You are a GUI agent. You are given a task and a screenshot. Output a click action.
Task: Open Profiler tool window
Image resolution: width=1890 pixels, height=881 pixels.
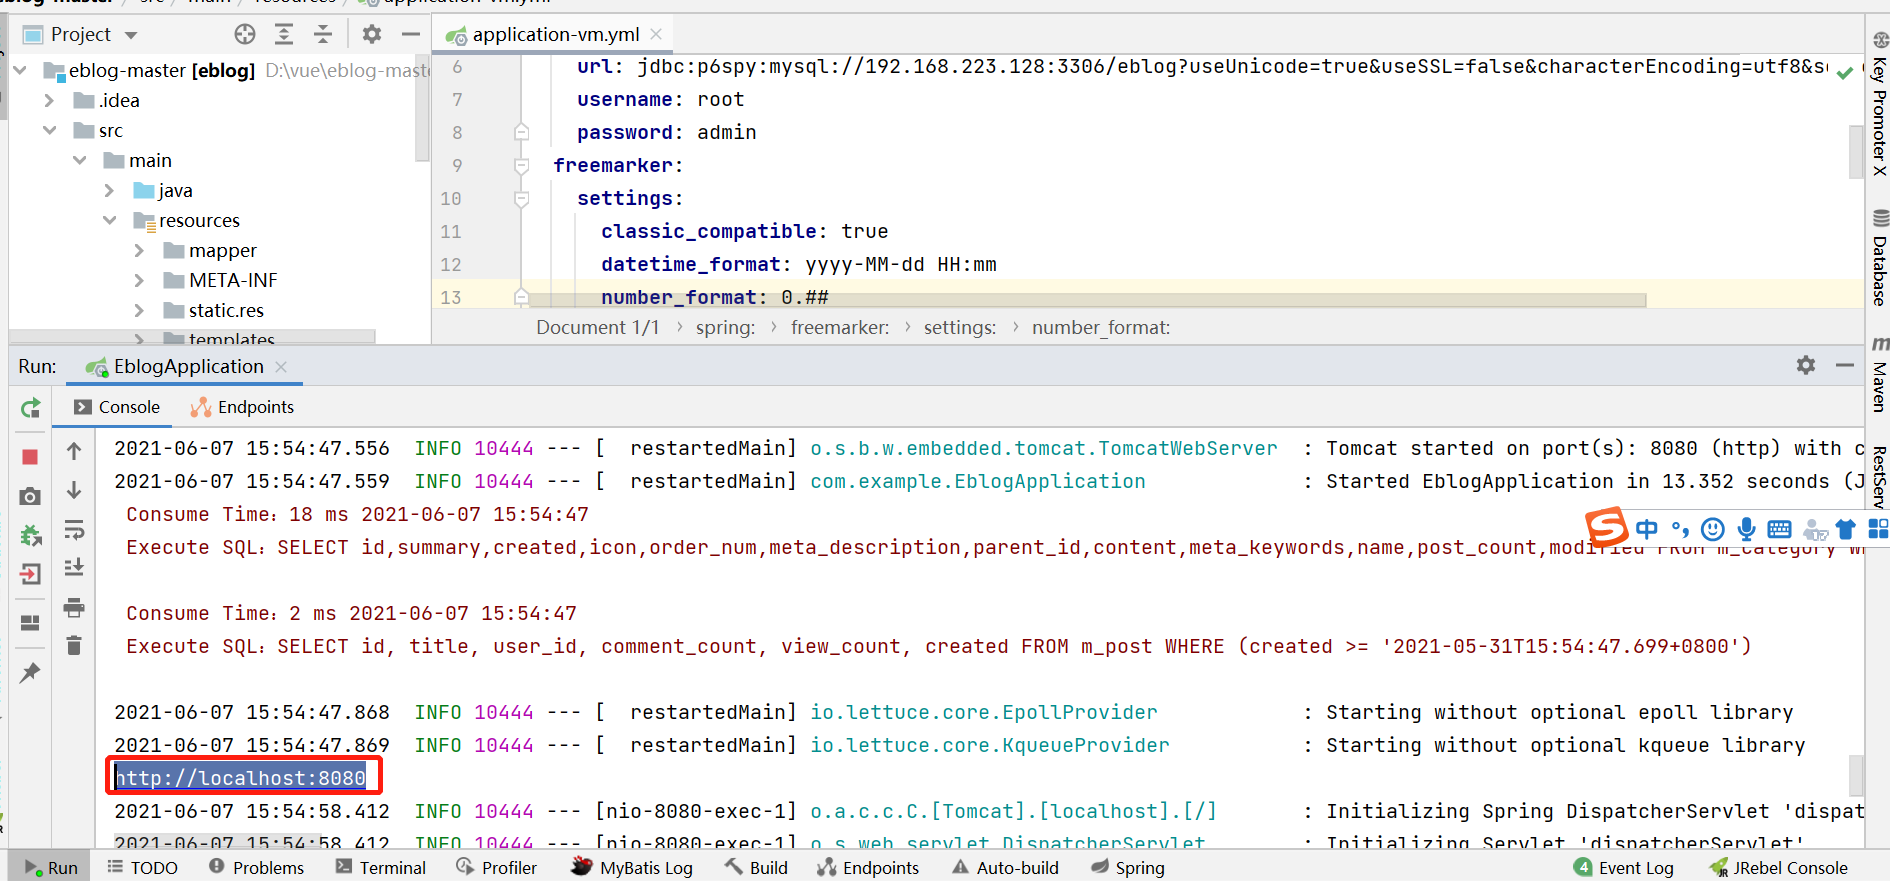pos(497,867)
